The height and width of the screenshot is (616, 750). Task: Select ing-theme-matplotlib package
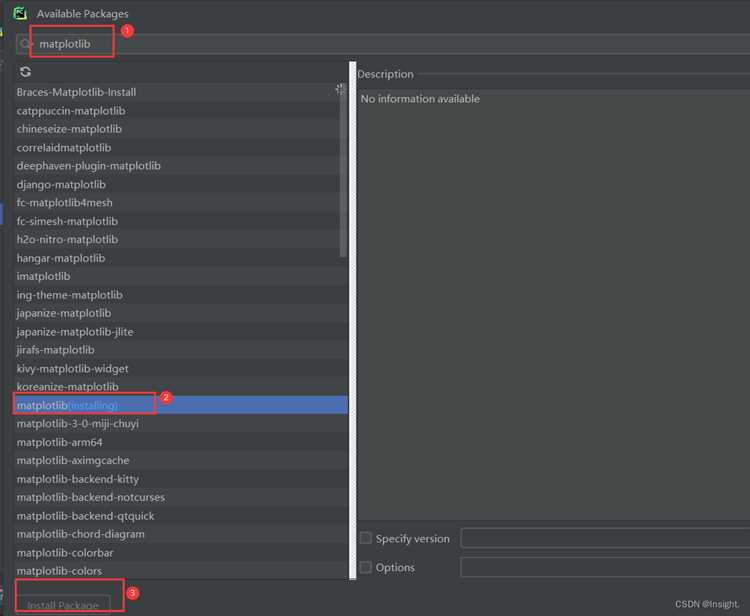[x=181, y=295]
